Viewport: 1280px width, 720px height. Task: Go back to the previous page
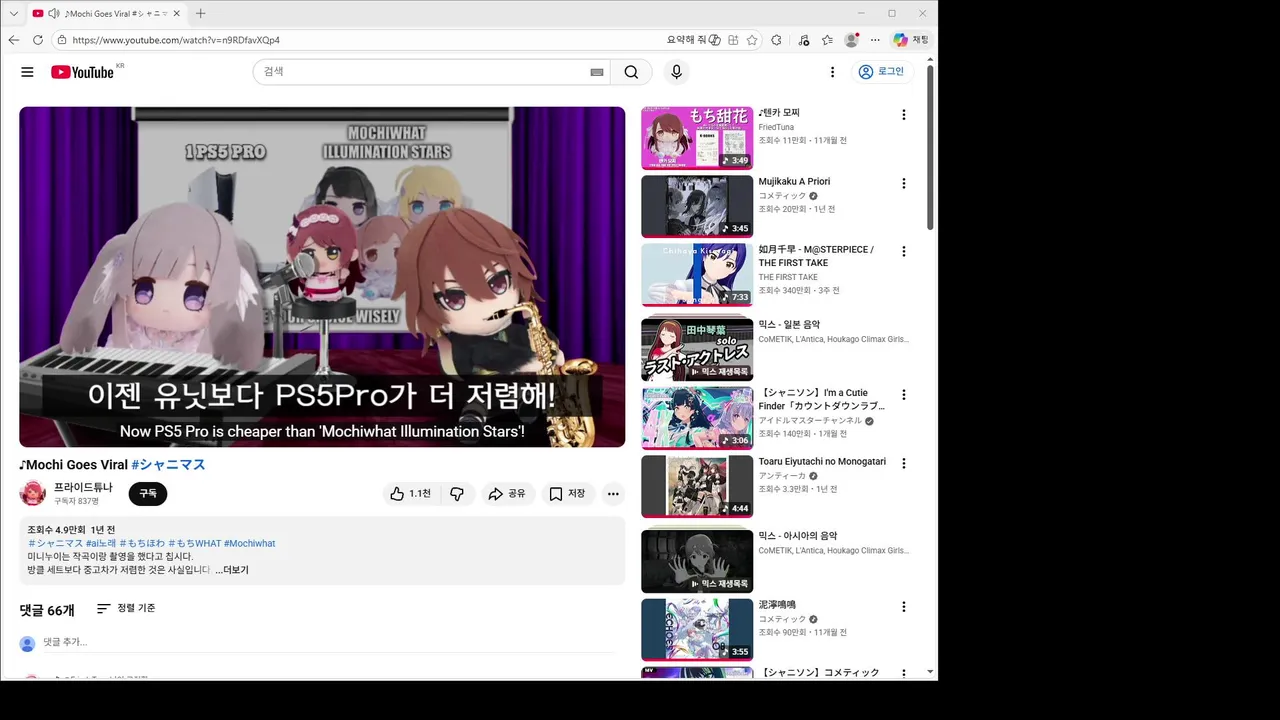(x=14, y=40)
